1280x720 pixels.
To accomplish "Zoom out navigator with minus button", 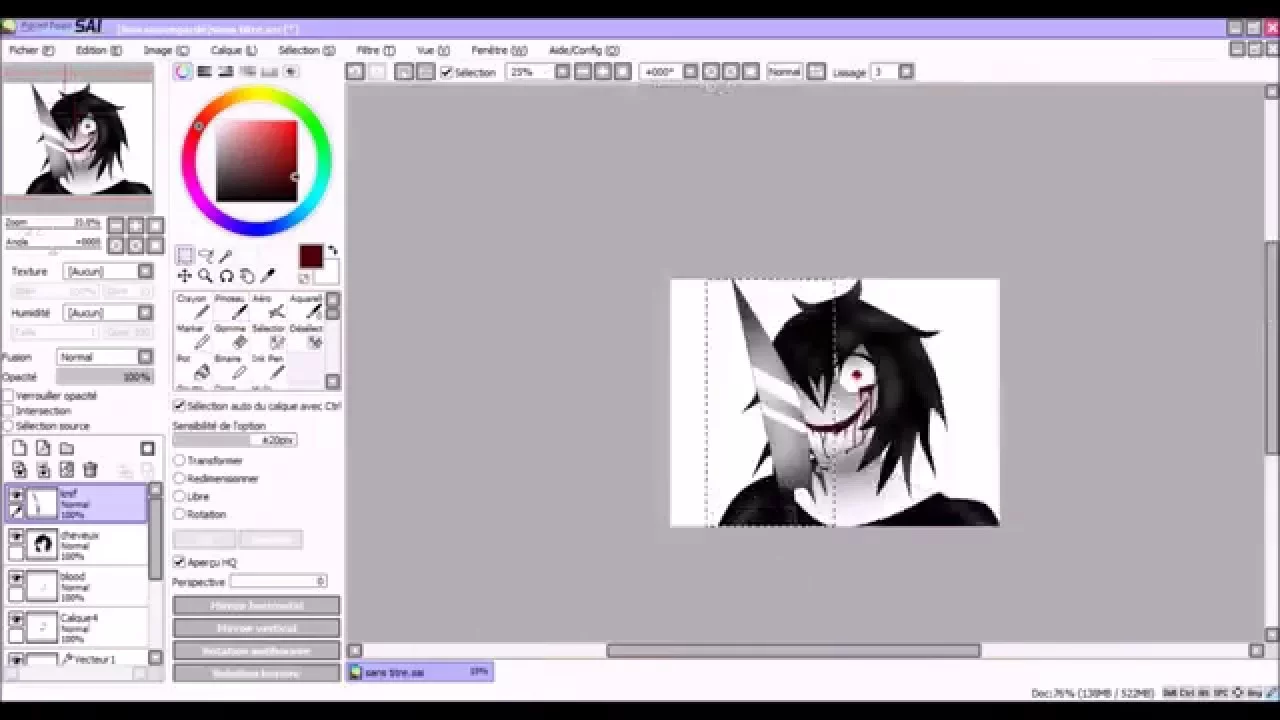I will coord(116,225).
